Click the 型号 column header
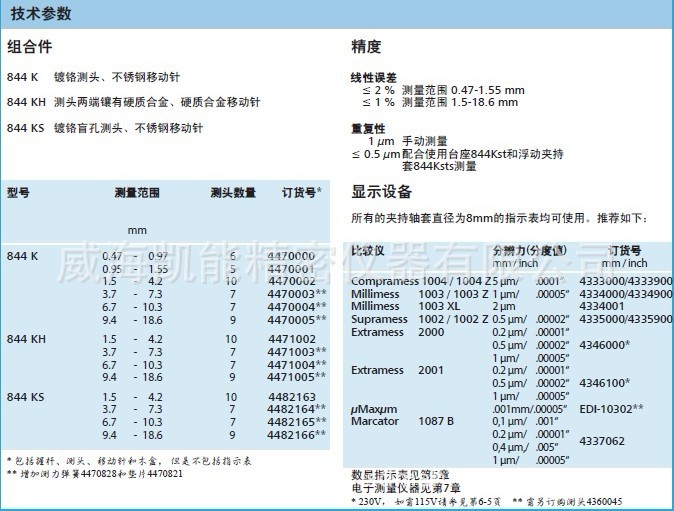This screenshot has width=674, height=511. [18, 193]
